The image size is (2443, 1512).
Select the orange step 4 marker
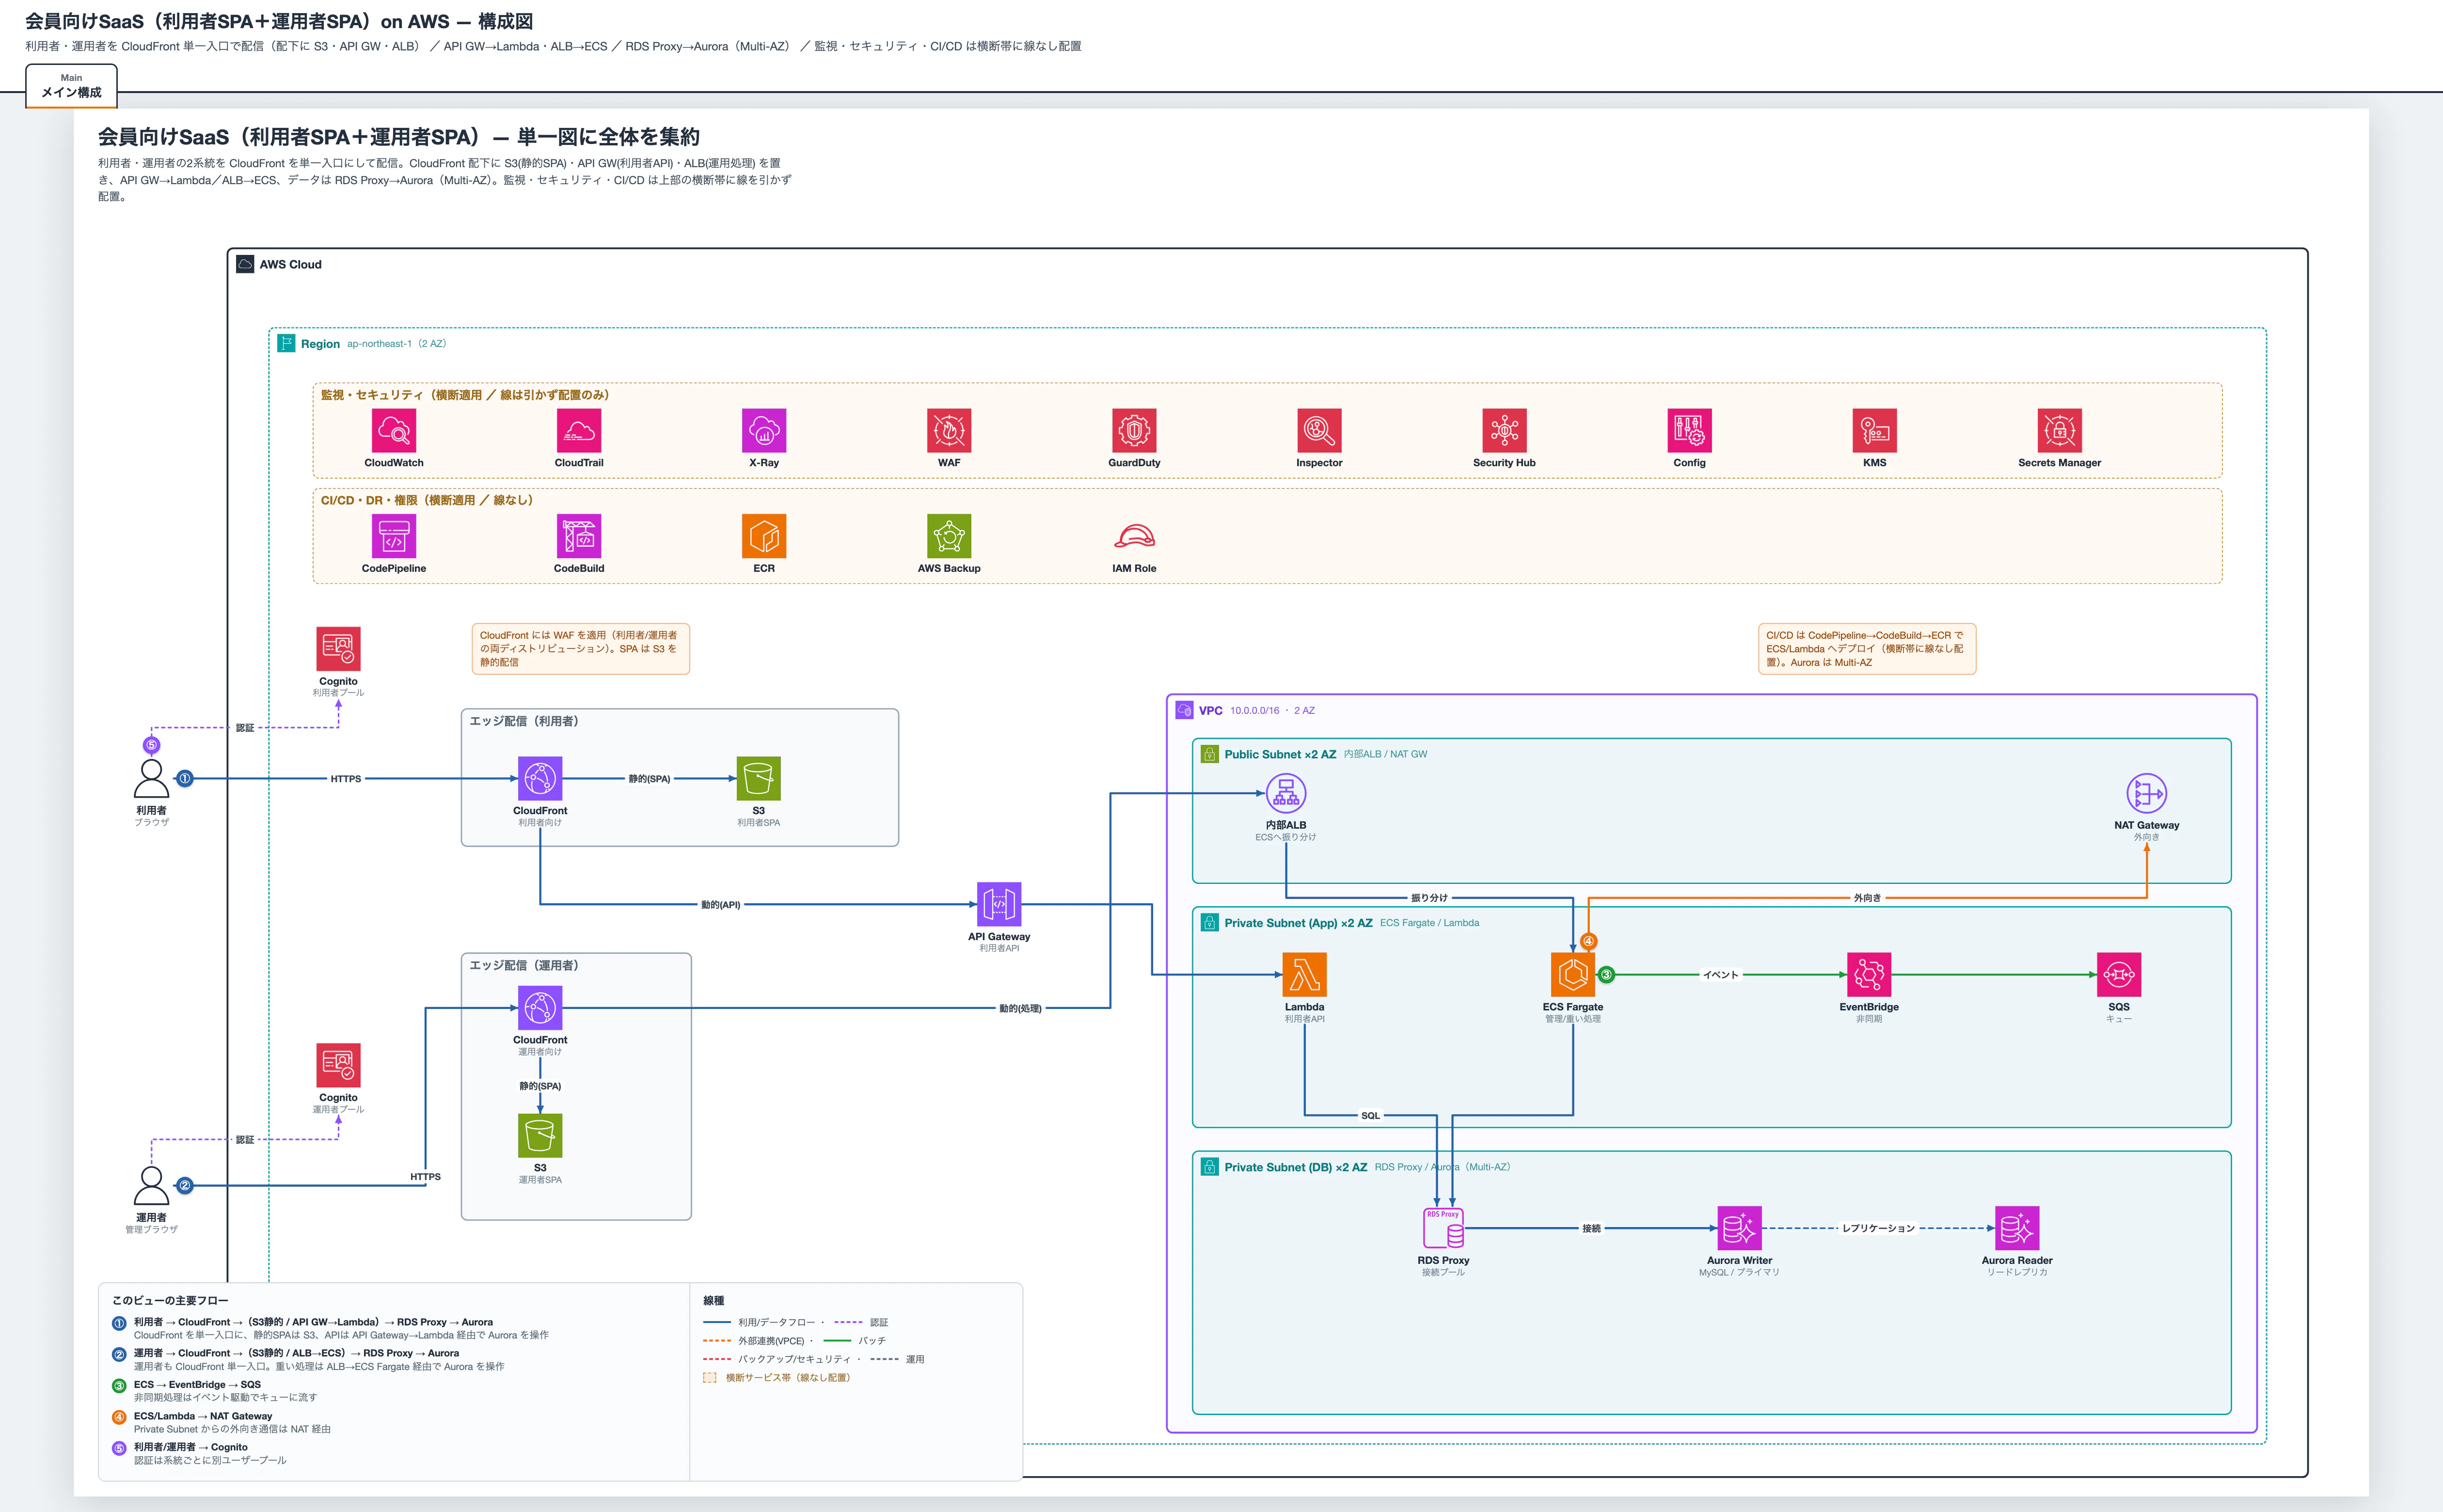(1588, 941)
